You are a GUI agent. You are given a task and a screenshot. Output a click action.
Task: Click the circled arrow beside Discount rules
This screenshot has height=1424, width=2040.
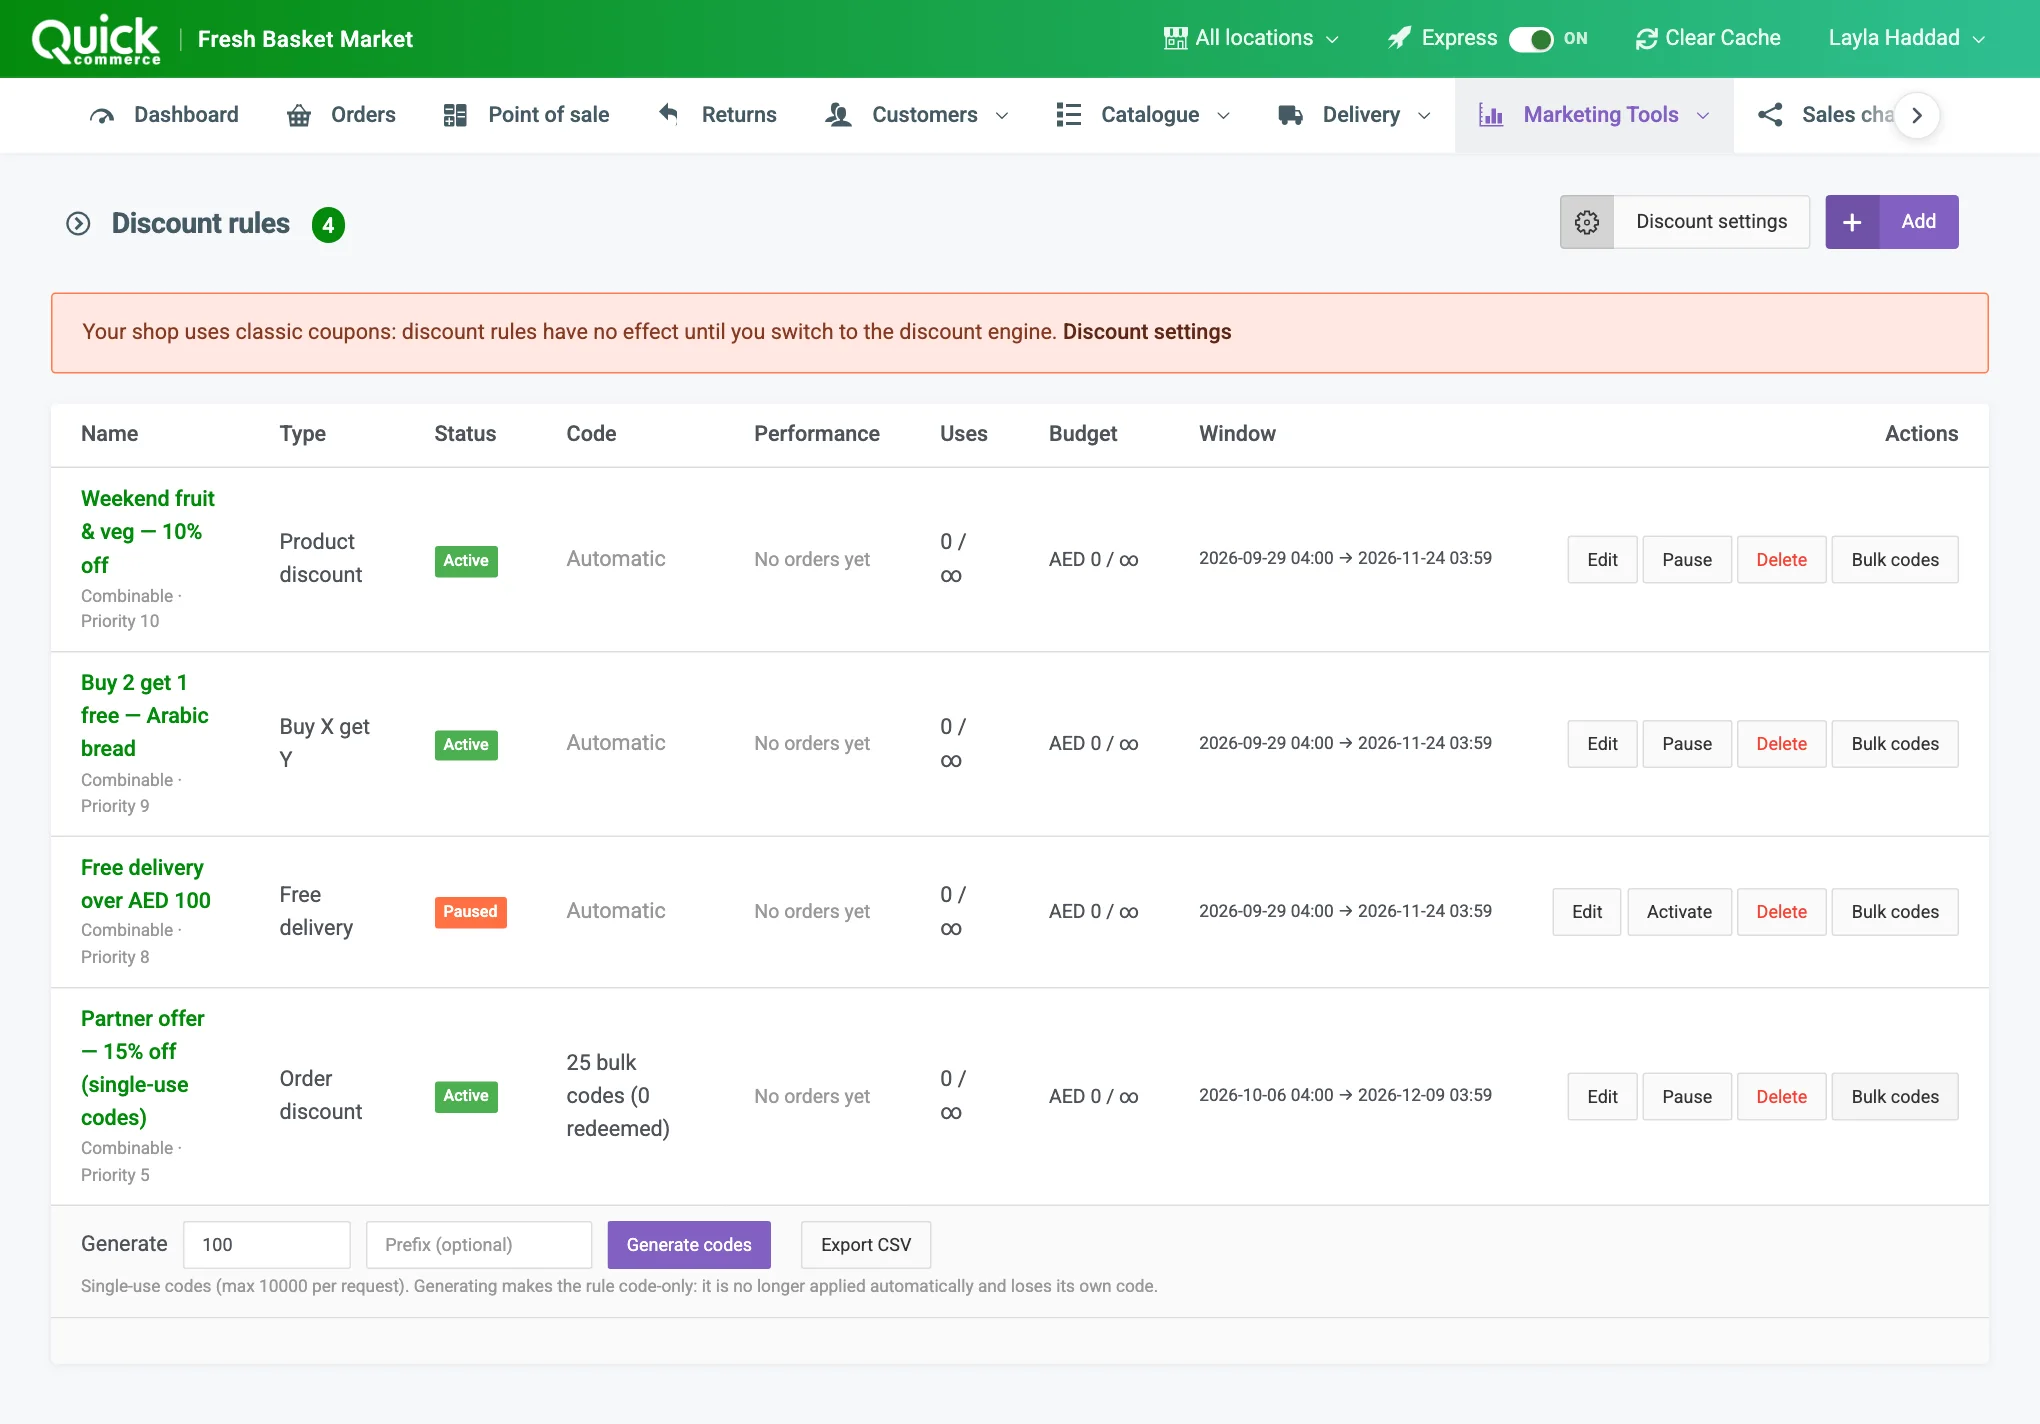(78, 224)
